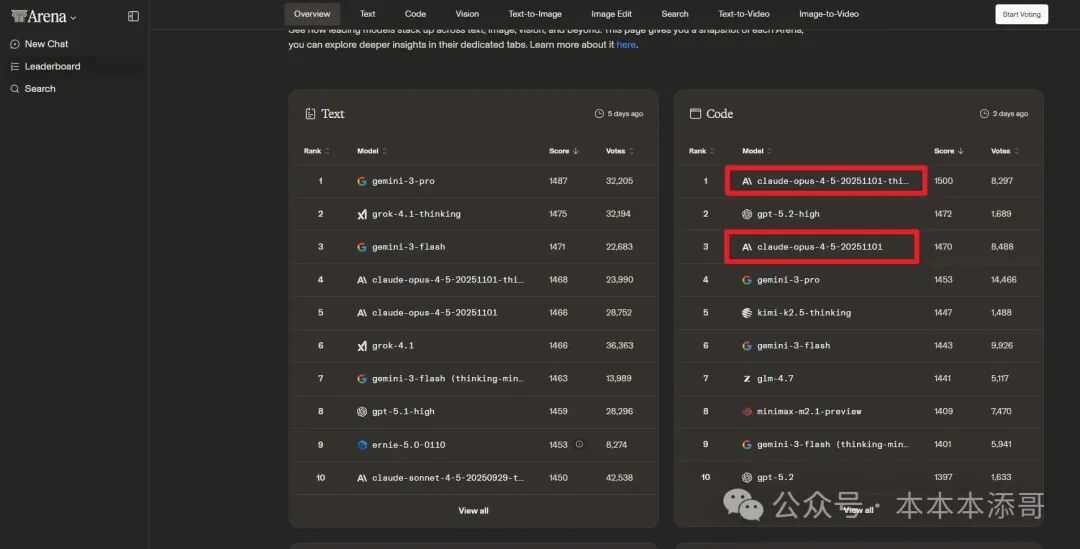The width and height of the screenshot is (1080, 549).
Task: Click OpenAI icon beside gpt-5.1-high
Action: tap(362, 412)
